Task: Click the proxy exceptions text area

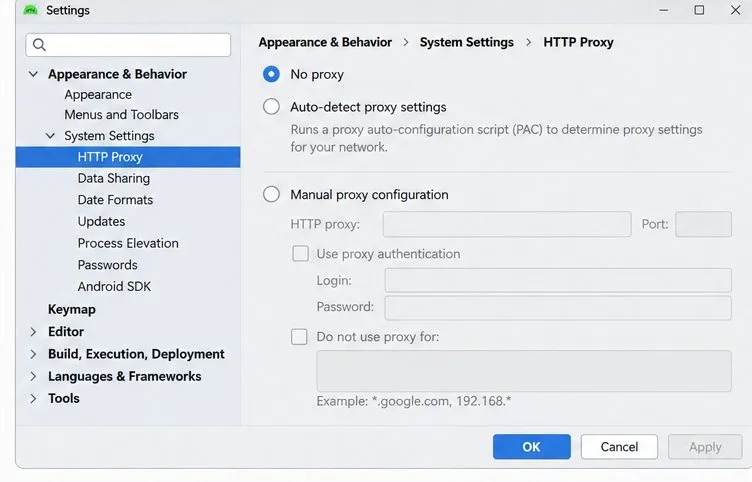Action: point(524,371)
